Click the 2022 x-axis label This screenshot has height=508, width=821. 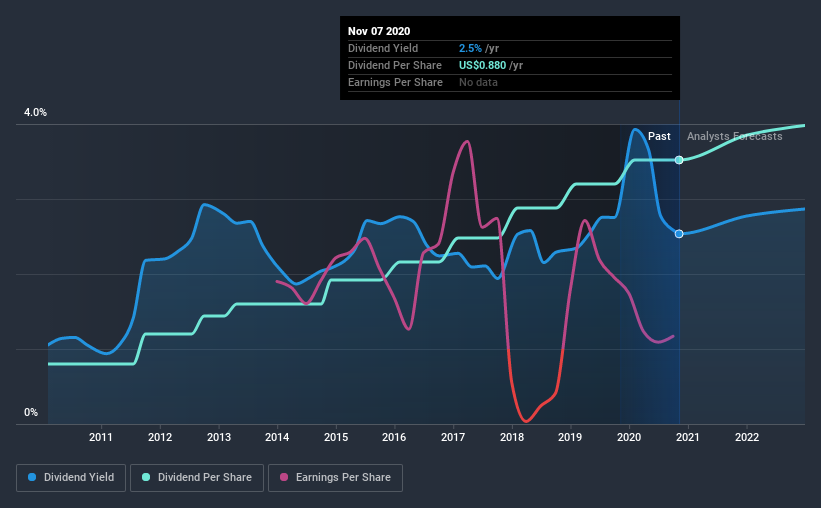pyautogui.click(x=747, y=437)
